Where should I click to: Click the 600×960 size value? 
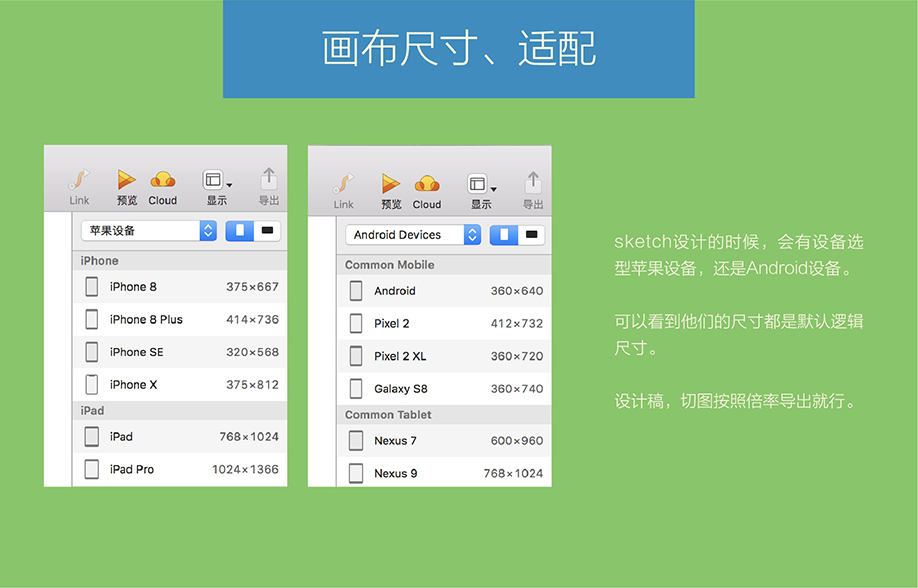[517, 441]
